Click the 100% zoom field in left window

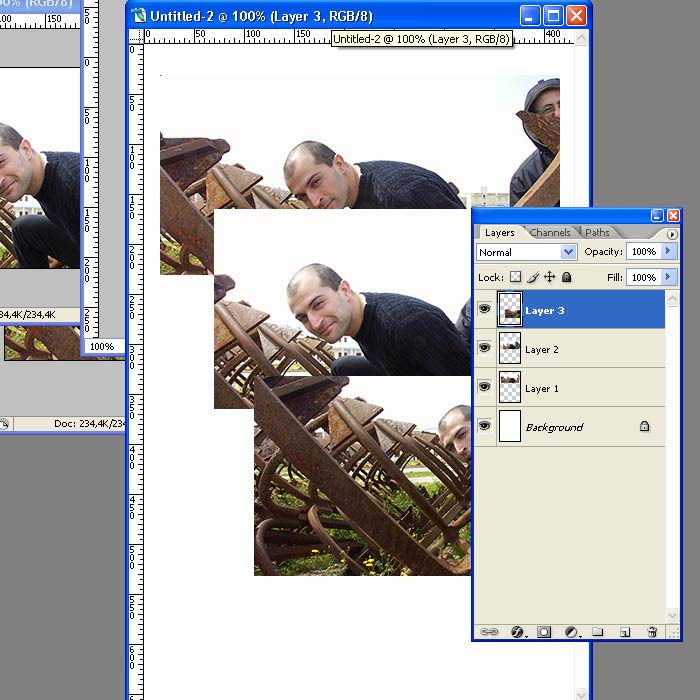tap(102, 346)
